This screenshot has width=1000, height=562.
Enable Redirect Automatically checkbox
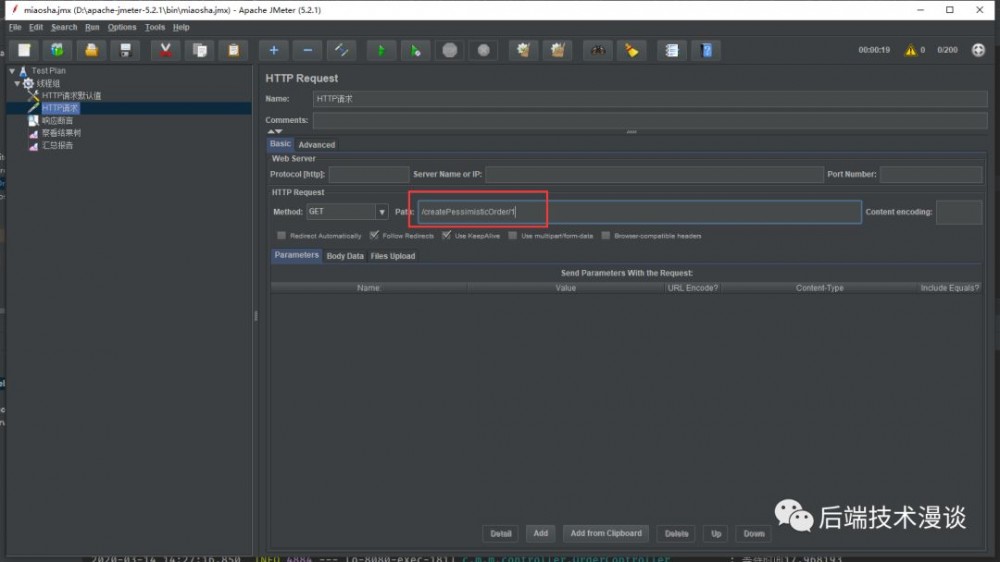(x=282, y=236)
